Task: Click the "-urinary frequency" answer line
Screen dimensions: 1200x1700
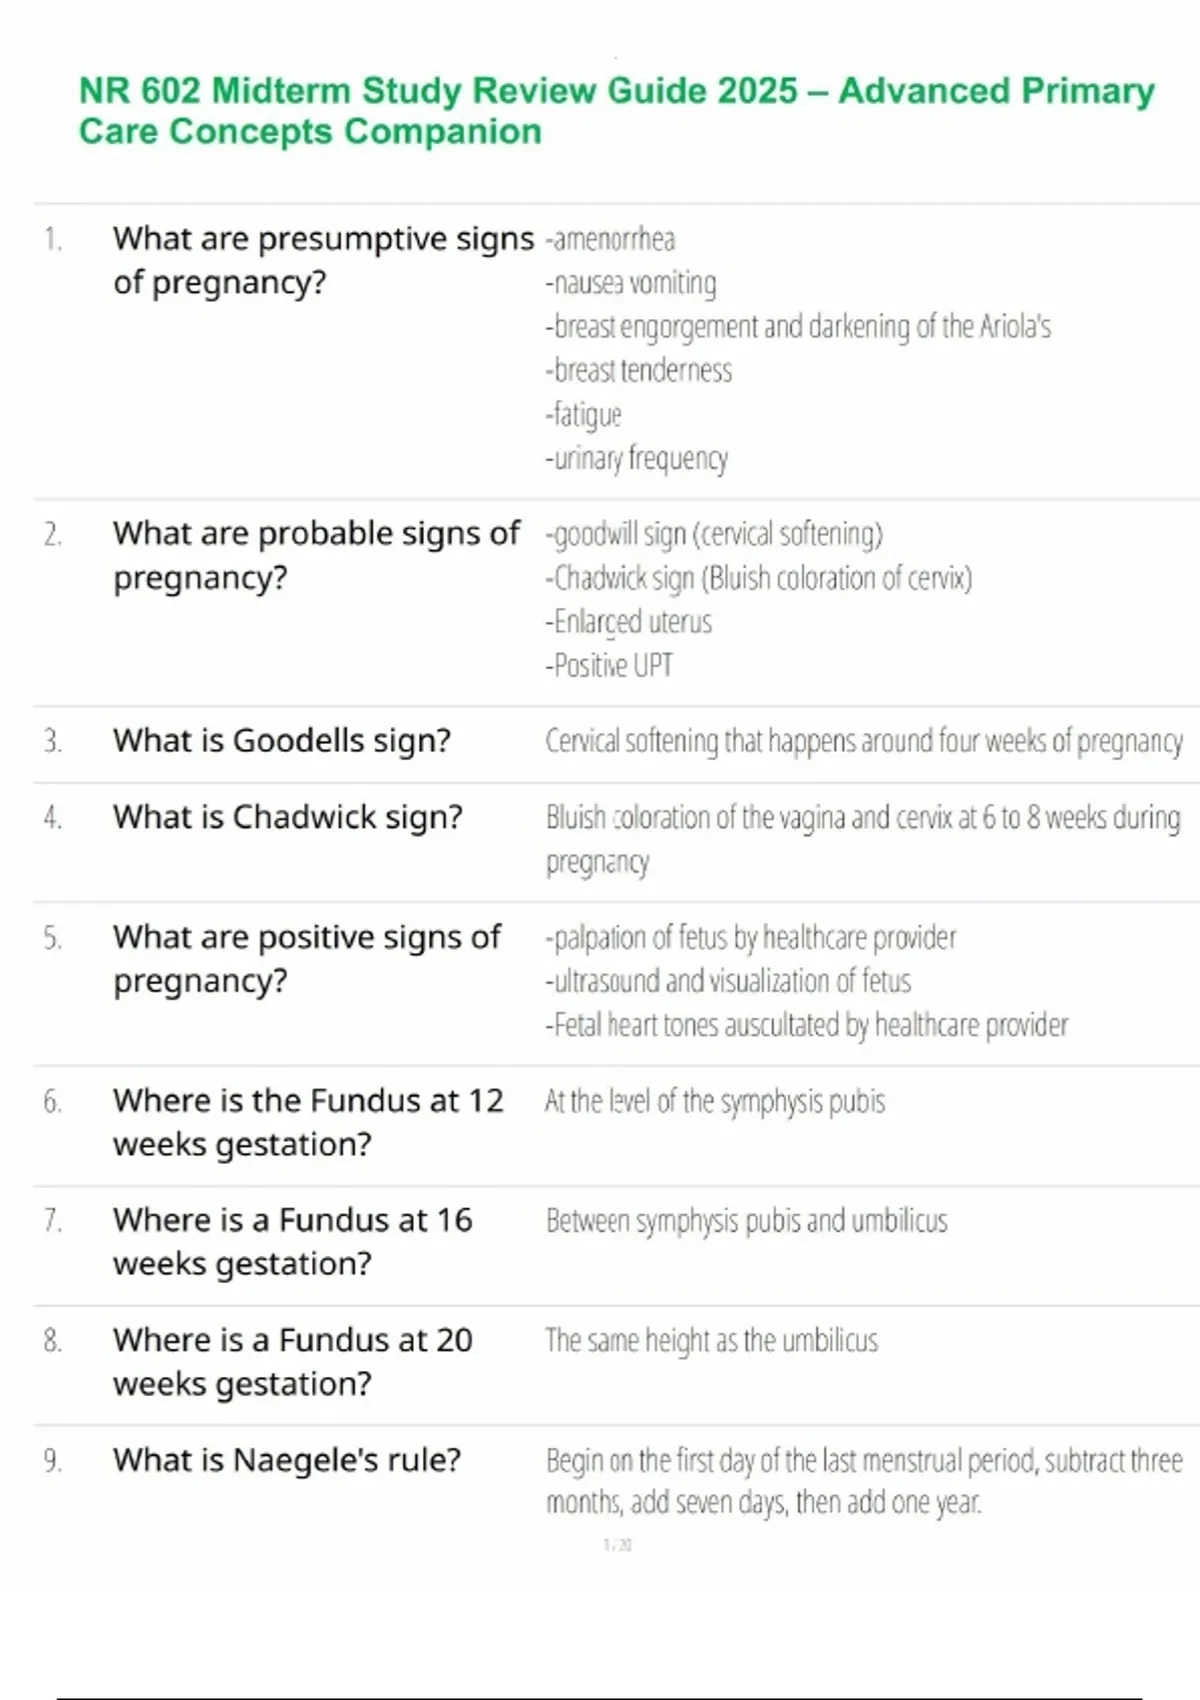Action: click(x=636, y=459)
